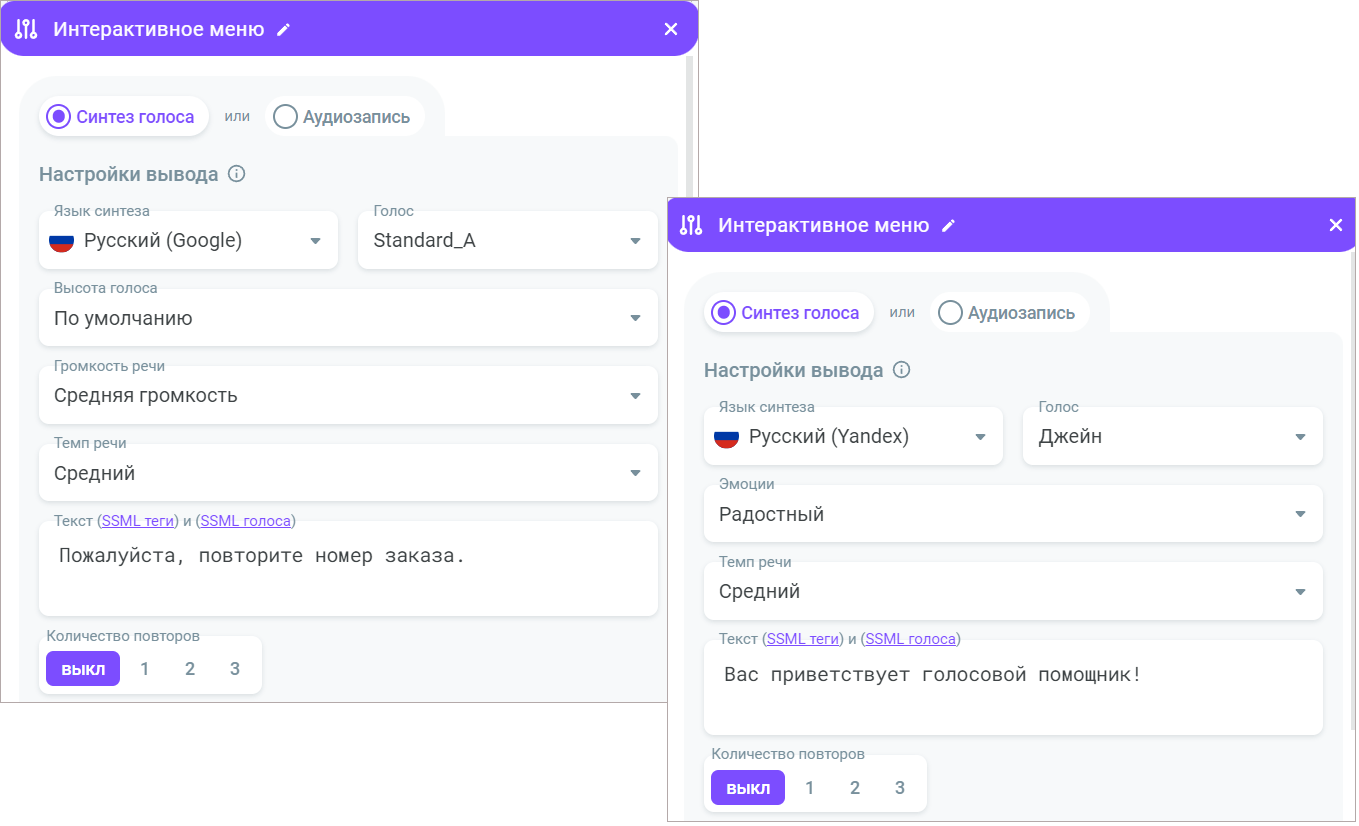Select Синтез голоса radio in Google panel
The width and height of the screenshot is (1359, 826).
123,116
